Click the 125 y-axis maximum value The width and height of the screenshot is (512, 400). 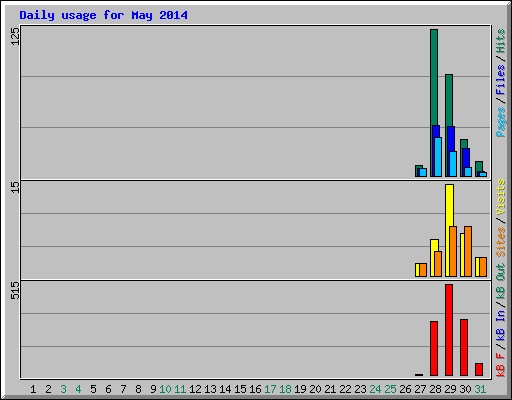click(x=15, y=36)
